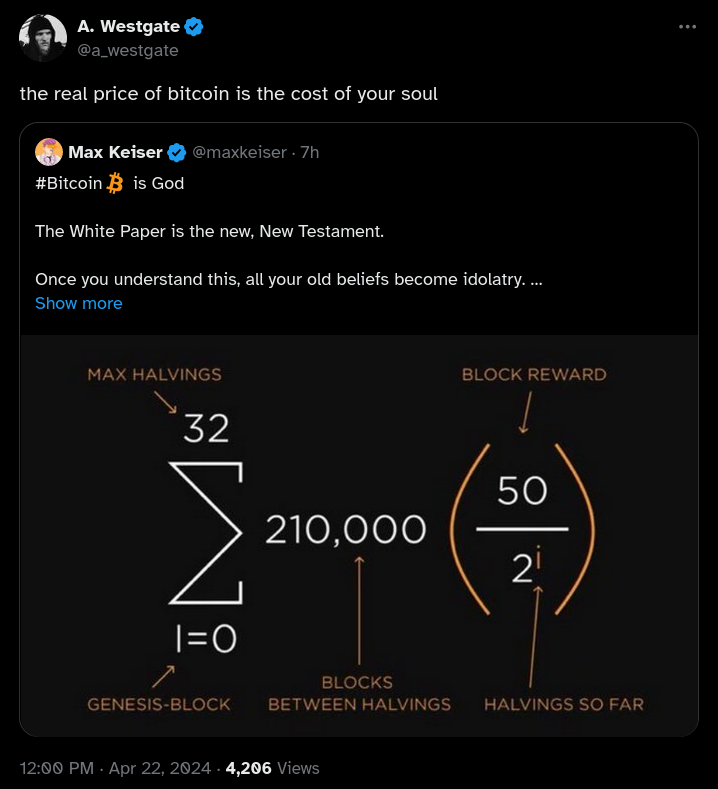718x789 pixels.
Task: Click the 12:00 PM post time
Action: (x=57, y=768)
